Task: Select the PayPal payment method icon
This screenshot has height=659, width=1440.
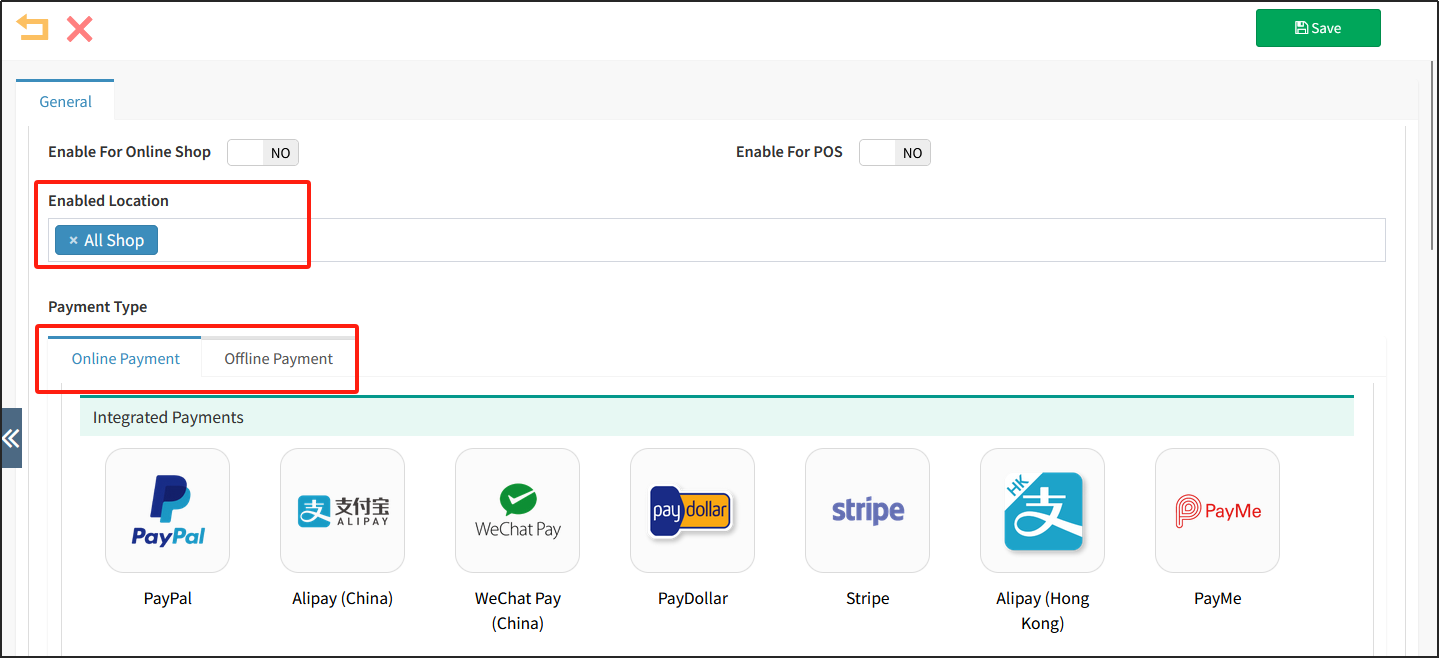Action: [x=167, y=510]
